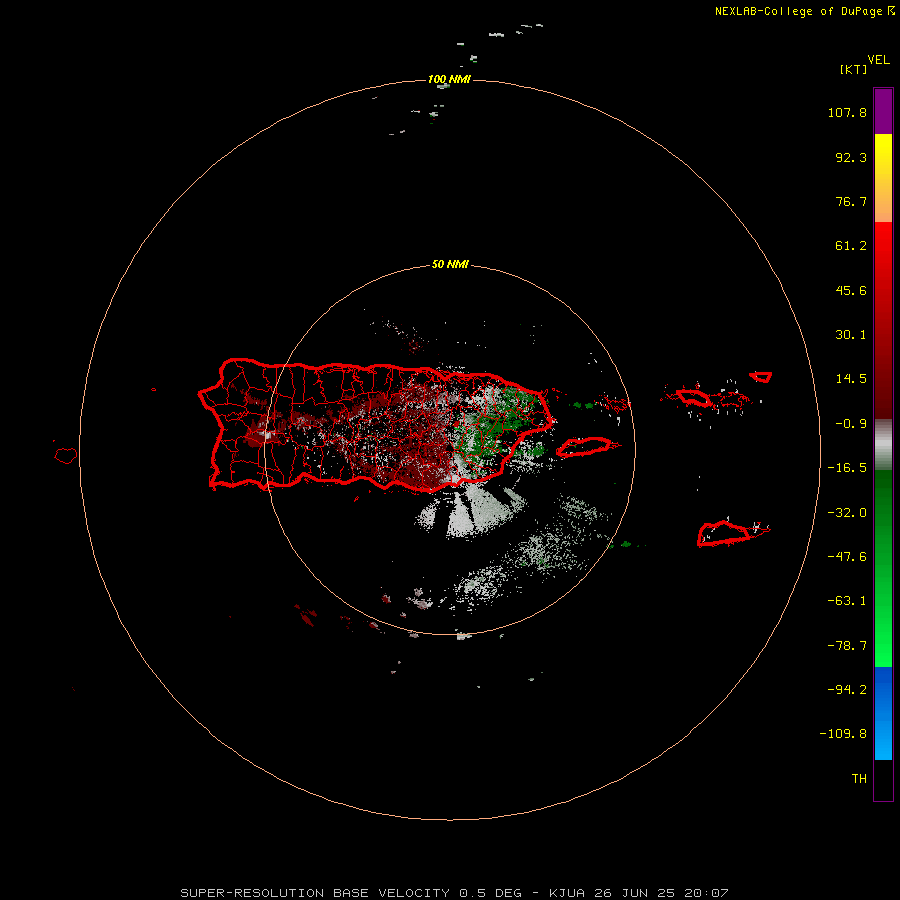Click the -47.6 velocity scale value
This screenshot has width=900, height=900.
click(847, 557)
